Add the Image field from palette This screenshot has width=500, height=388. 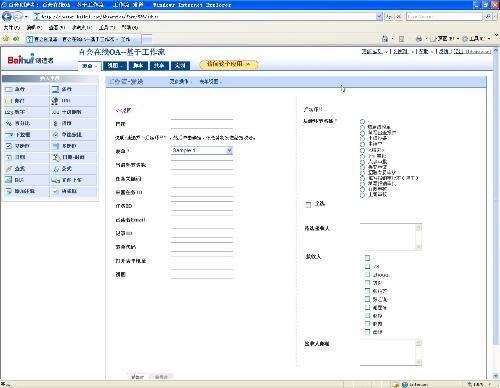(x=9, y=180)
